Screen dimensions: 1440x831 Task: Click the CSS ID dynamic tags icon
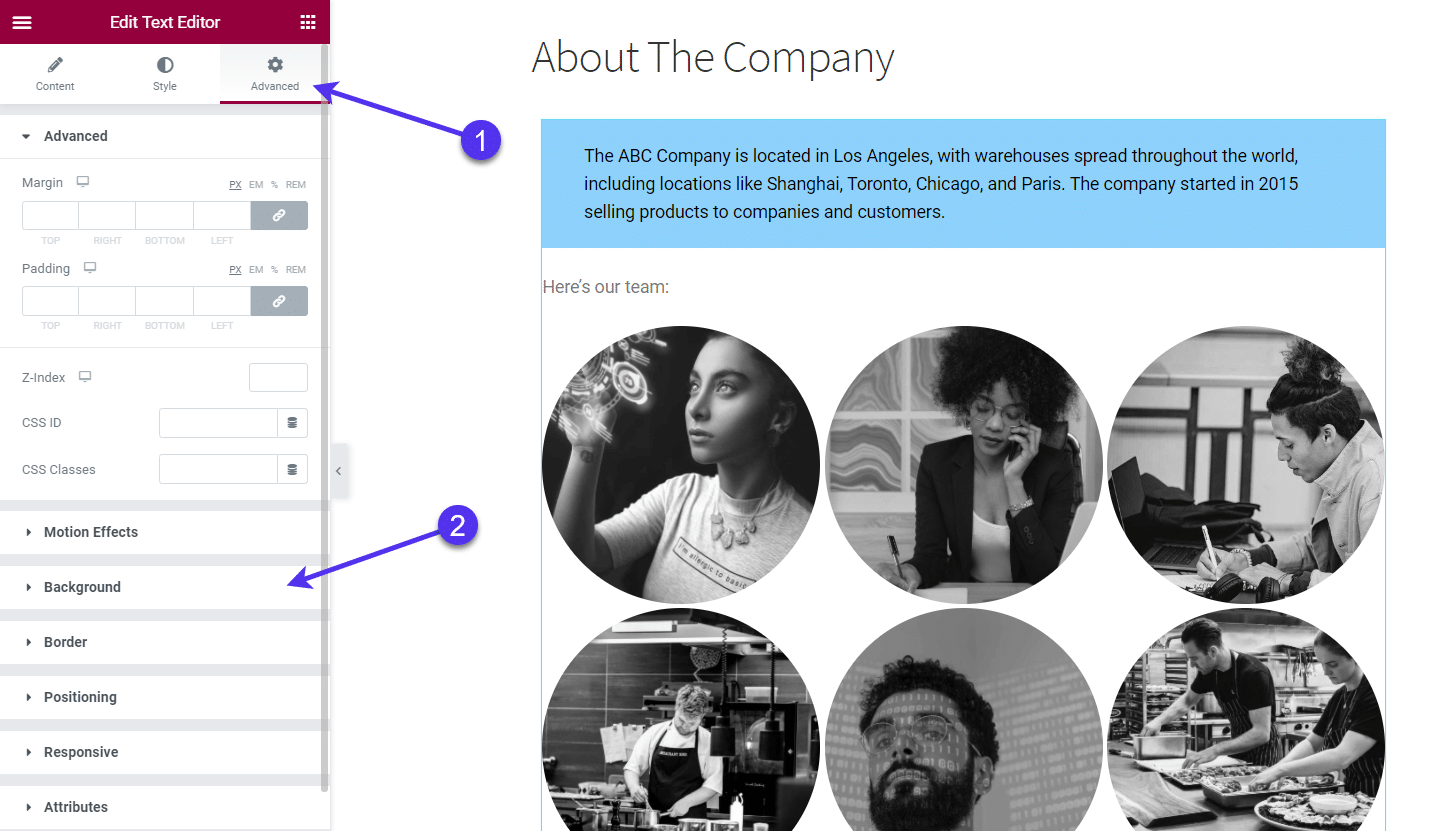[x=292, y=423]
